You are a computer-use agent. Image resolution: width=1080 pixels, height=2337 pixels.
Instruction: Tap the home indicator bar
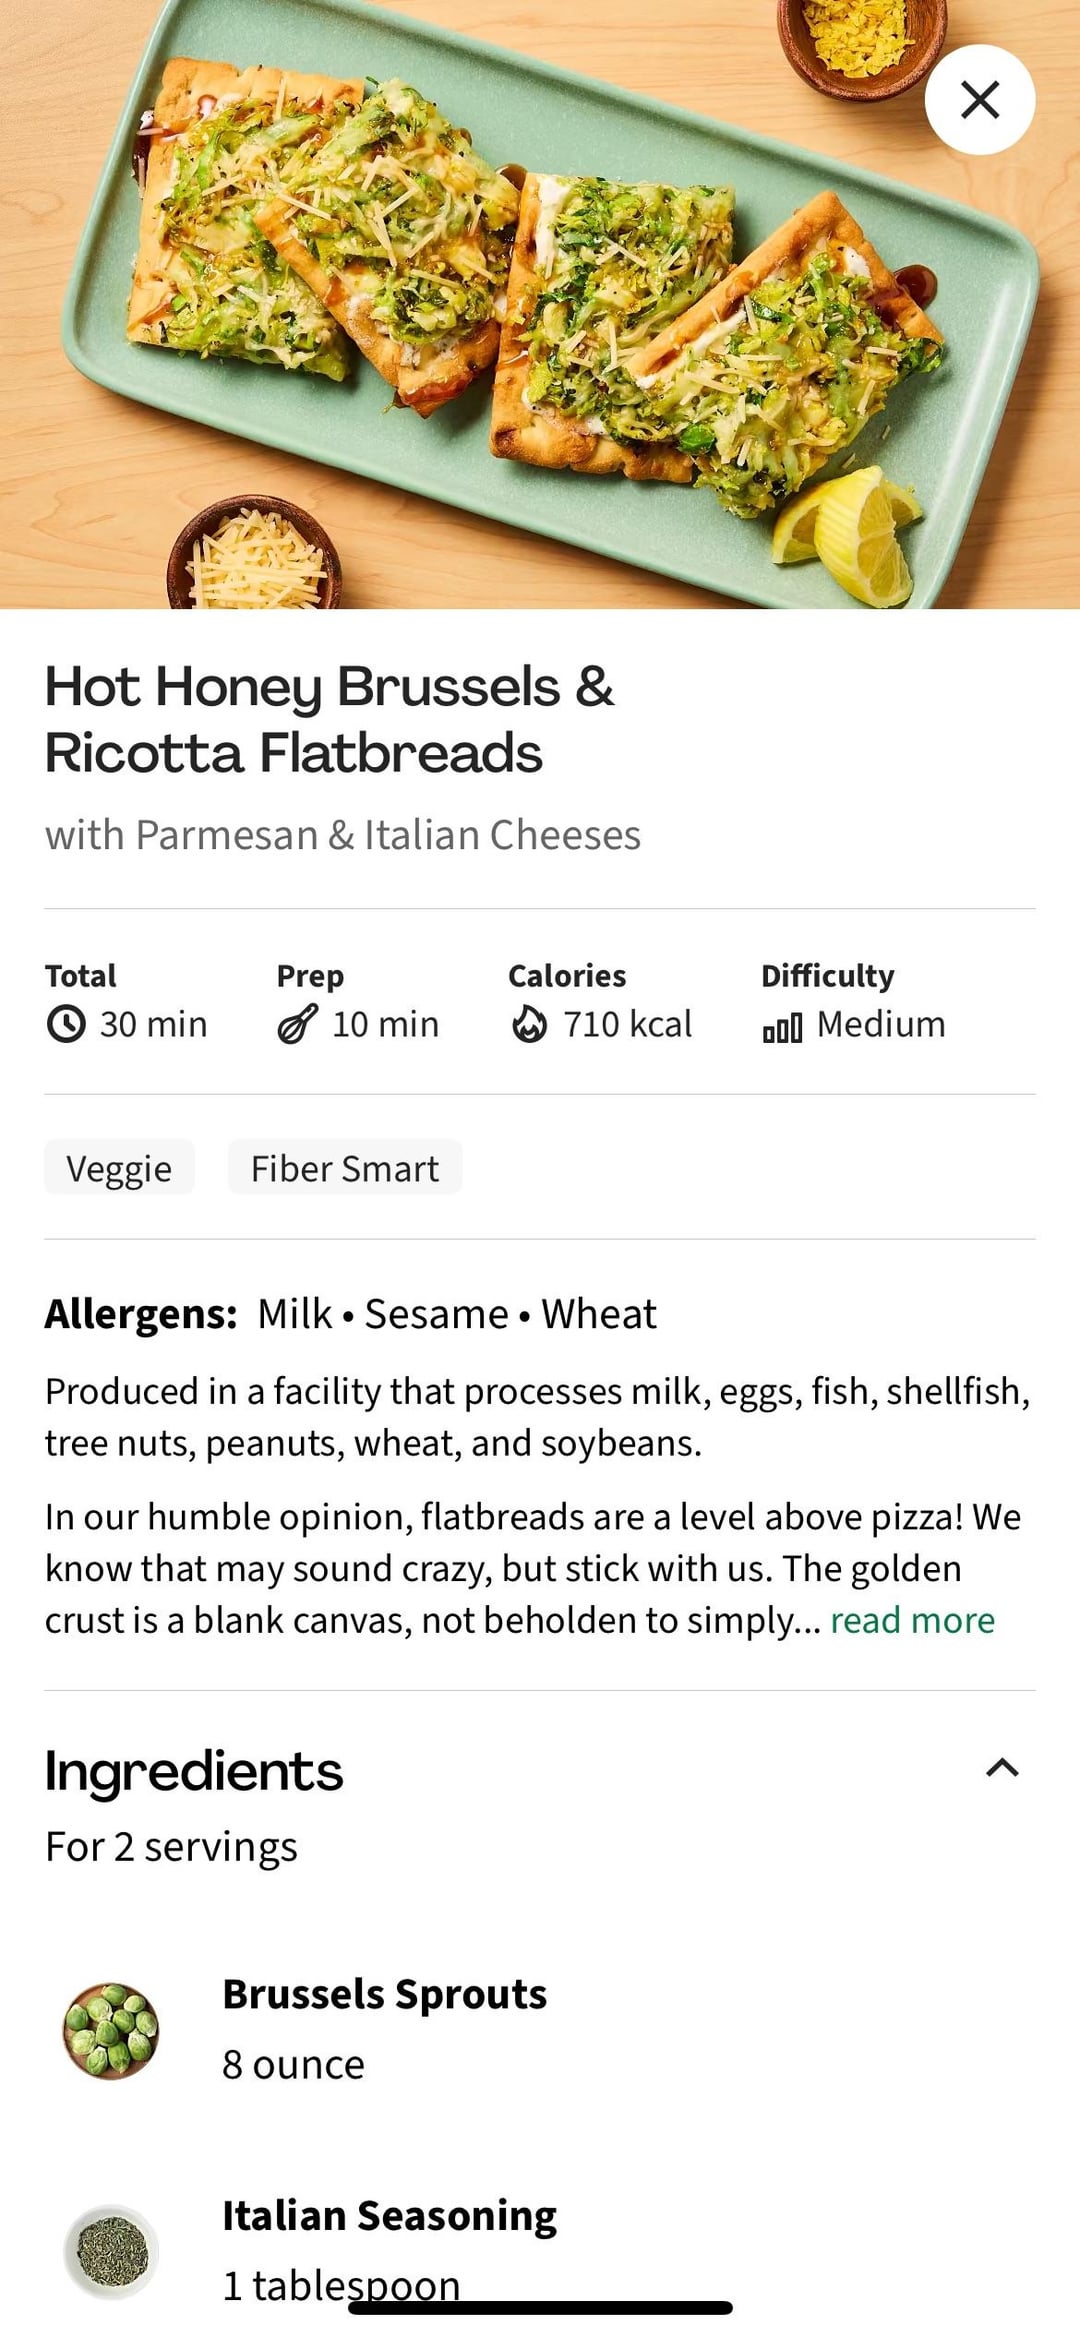(540, 2307)
